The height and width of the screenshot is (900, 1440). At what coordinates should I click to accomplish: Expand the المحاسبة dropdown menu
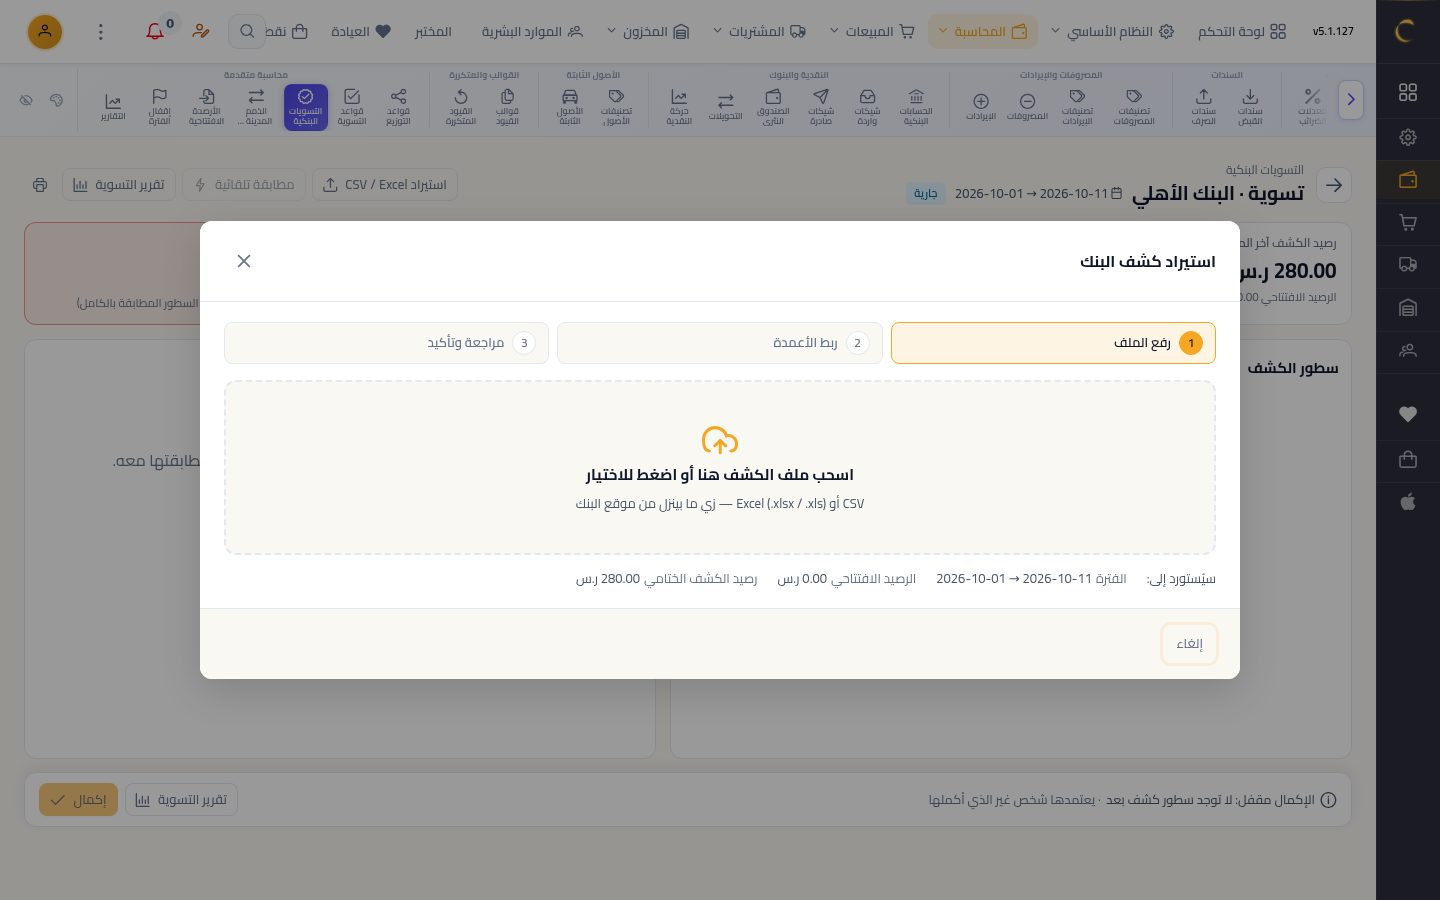pos(983,32)
